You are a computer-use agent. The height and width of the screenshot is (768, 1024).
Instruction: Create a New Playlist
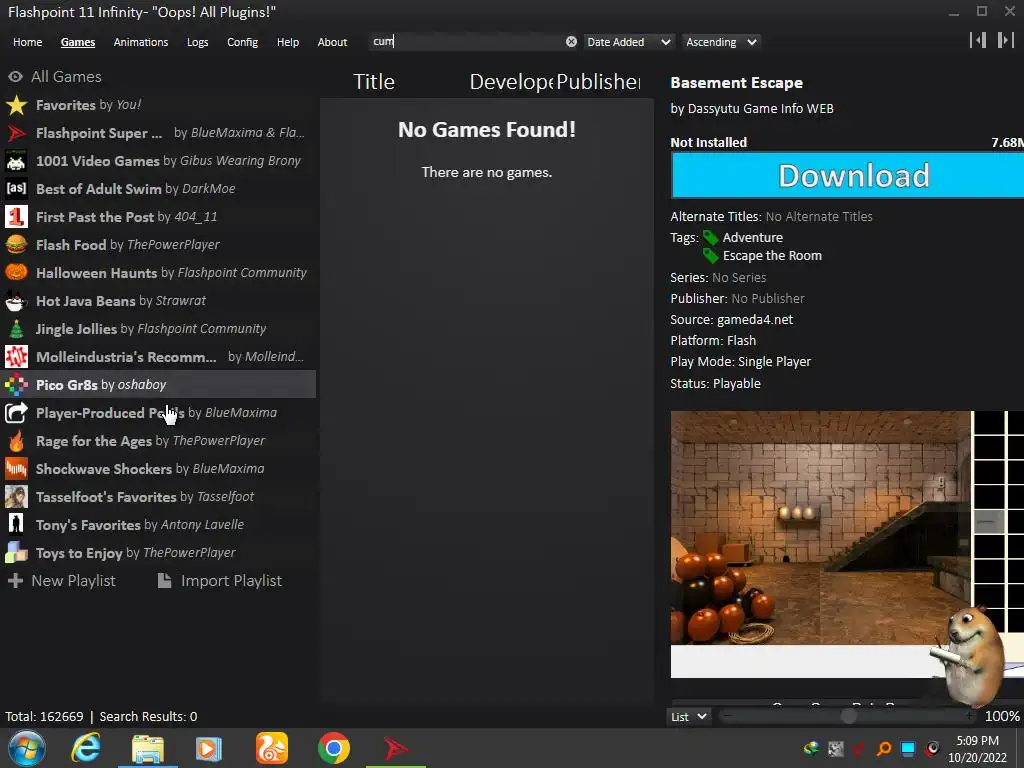click(x=62, y=581)
